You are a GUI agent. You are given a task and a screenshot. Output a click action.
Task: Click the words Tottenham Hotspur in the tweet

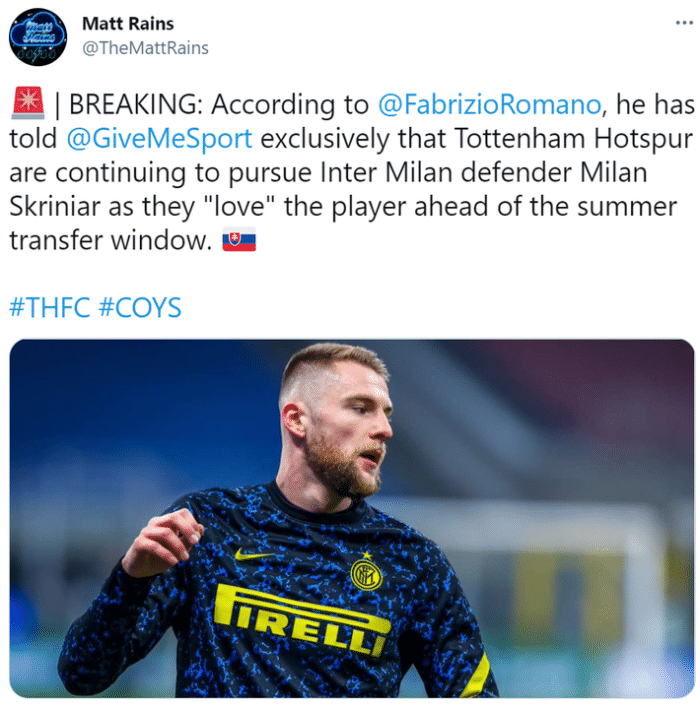tap(573, 138)
